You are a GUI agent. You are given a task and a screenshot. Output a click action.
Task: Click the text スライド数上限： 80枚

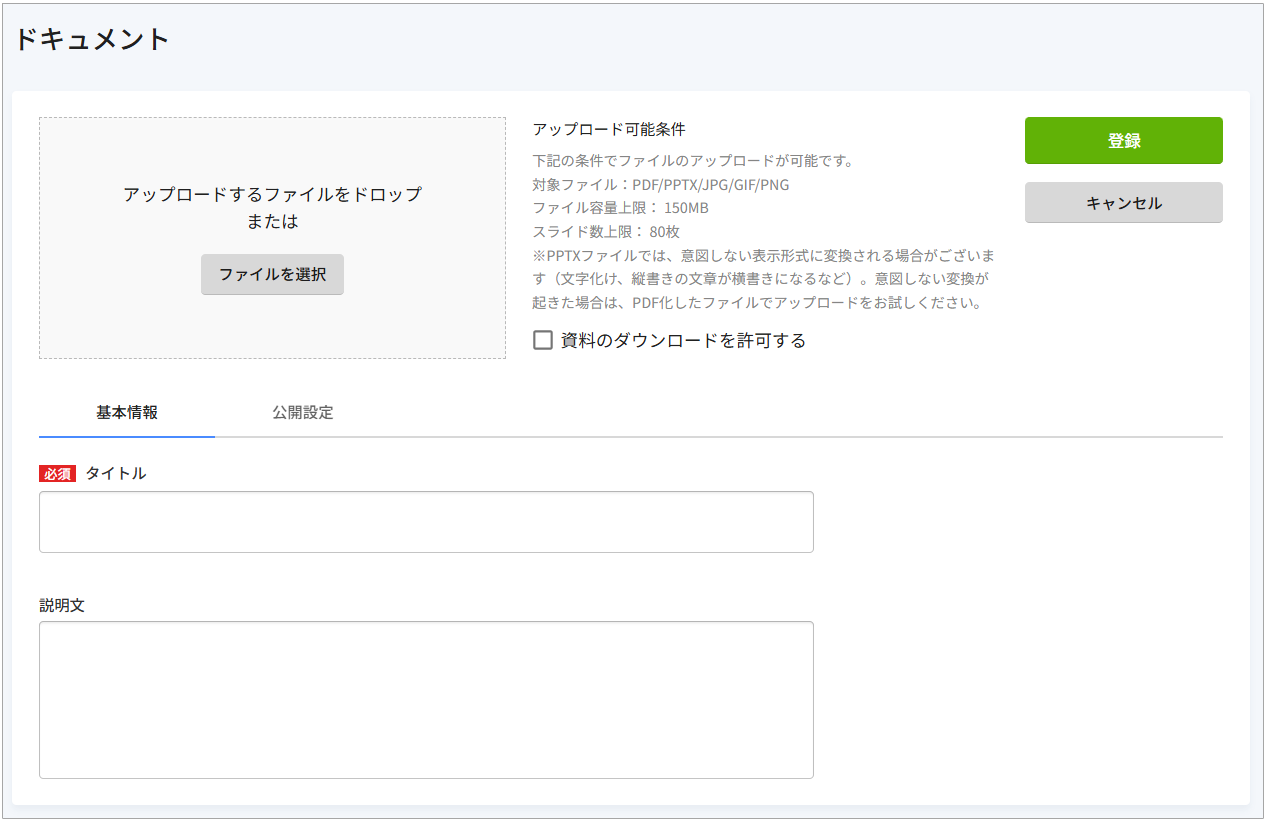pos(606,231)
